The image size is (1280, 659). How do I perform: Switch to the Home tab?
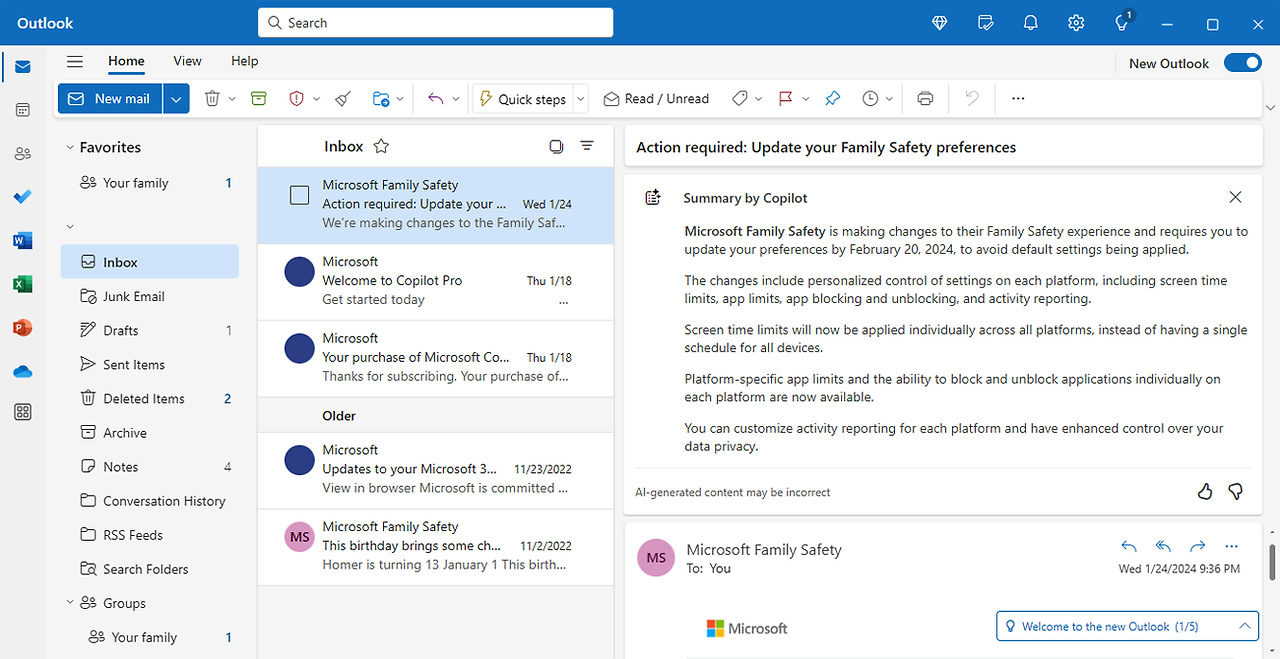(x=126, y=61)
